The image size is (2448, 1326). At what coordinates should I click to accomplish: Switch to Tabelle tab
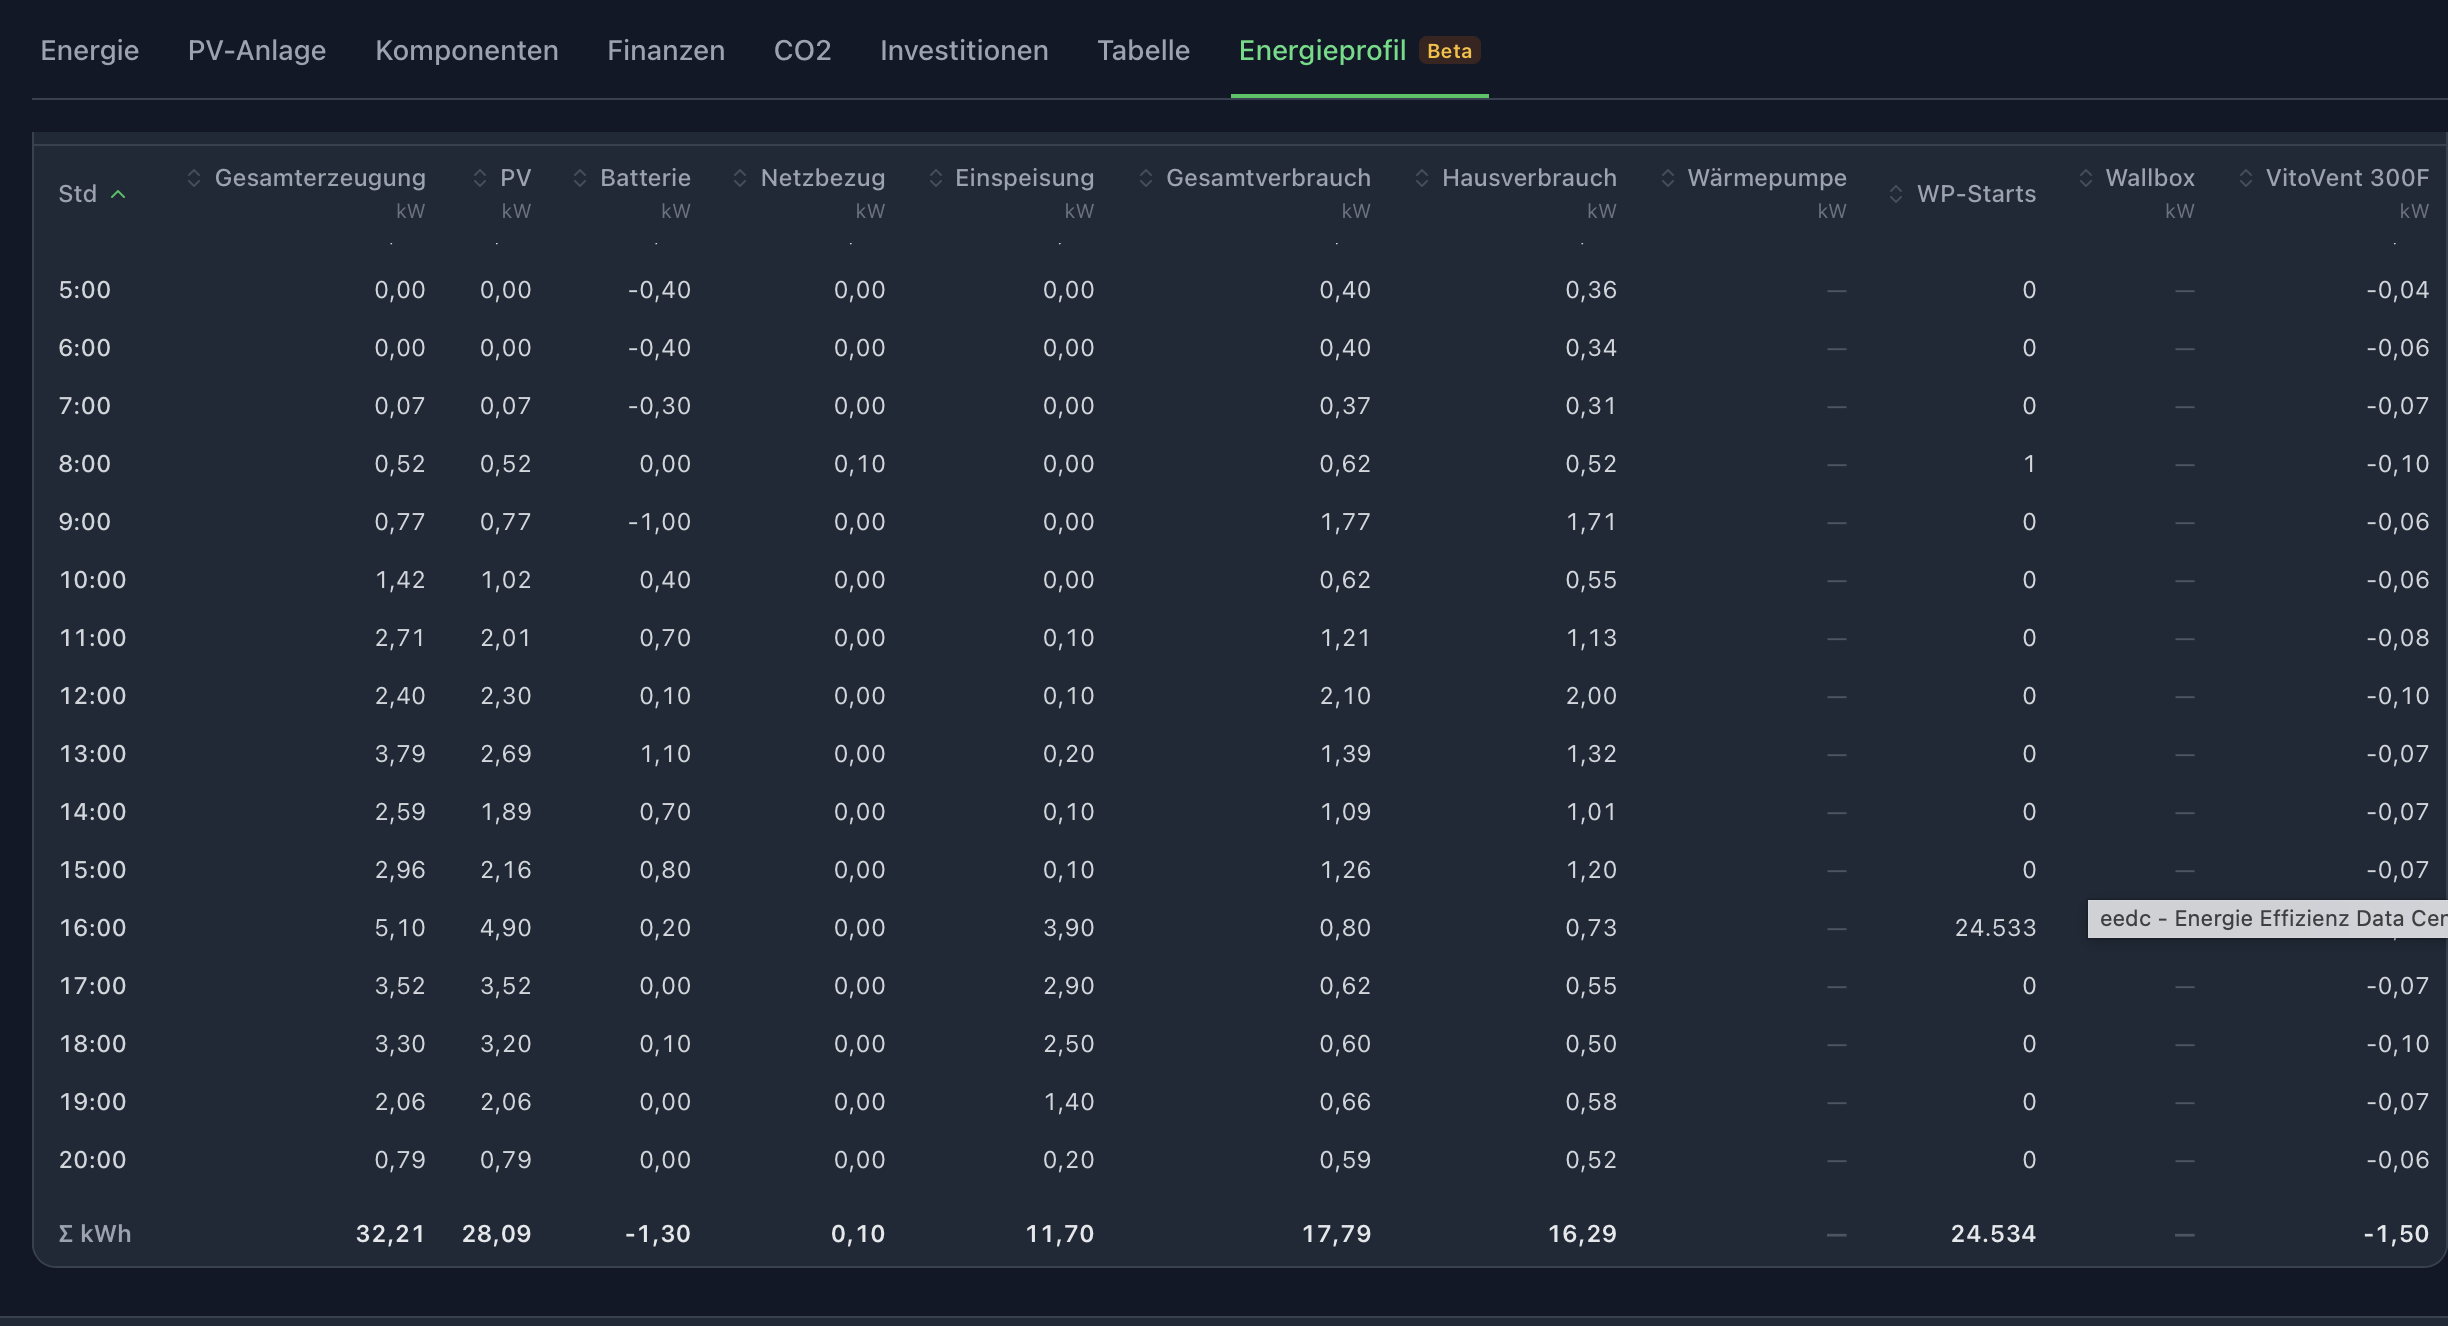pos(1144,50)
